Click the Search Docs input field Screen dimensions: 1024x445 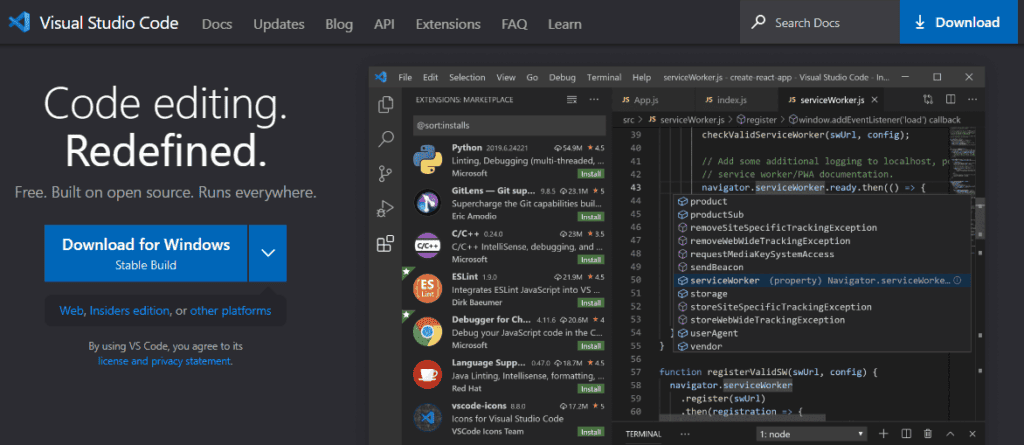click(820, 22)
